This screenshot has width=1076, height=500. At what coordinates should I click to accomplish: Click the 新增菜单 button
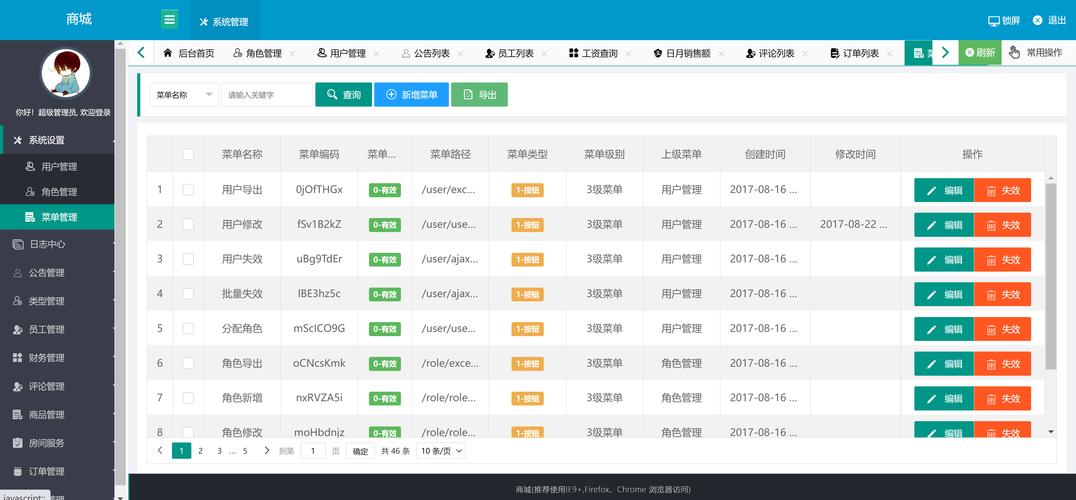(x=411, y=95)
